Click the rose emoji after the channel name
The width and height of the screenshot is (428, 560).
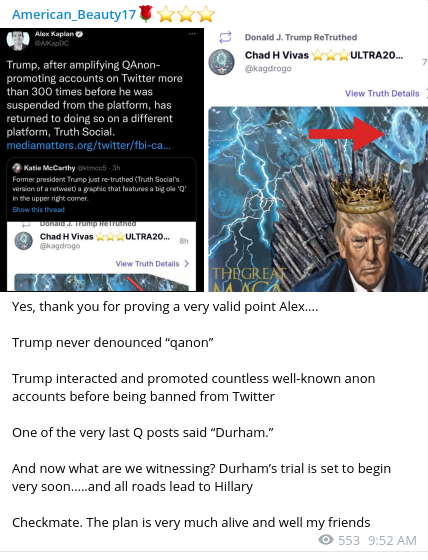point(146,14)
